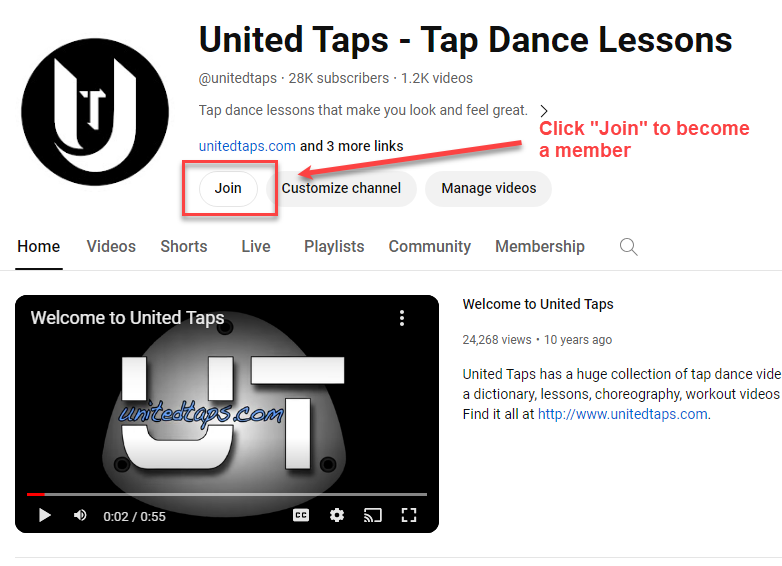Mute the video volume speaker icon

[x=80, y=515]
